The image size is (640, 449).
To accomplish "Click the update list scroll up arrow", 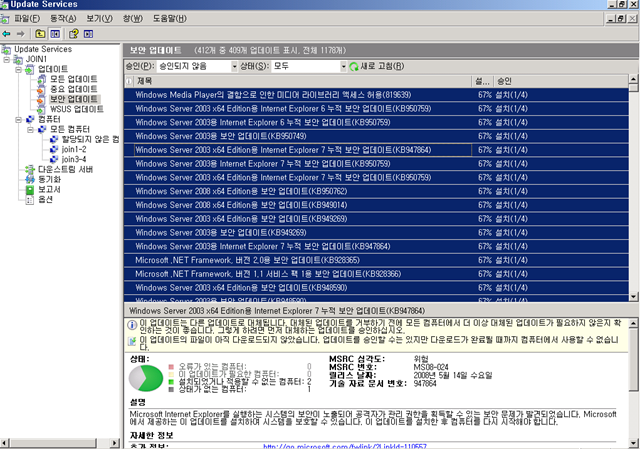I will coord(633,79).
